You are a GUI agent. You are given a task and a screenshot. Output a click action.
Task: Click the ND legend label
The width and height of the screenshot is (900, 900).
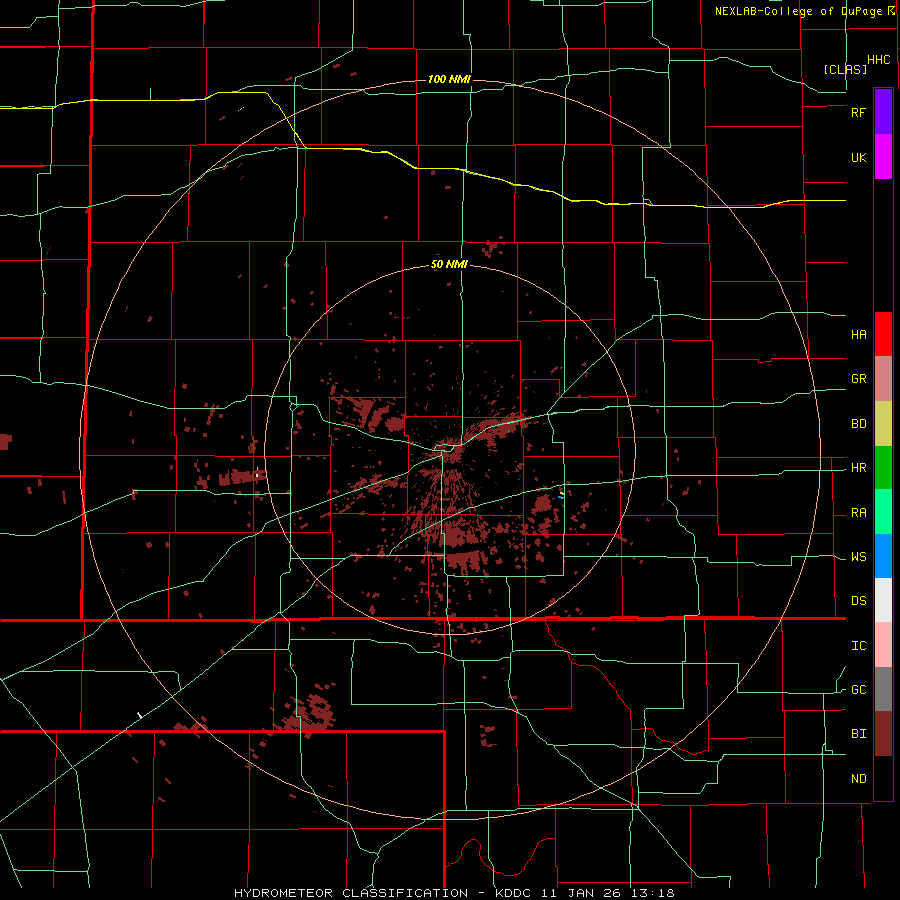(x=858, y=779)
